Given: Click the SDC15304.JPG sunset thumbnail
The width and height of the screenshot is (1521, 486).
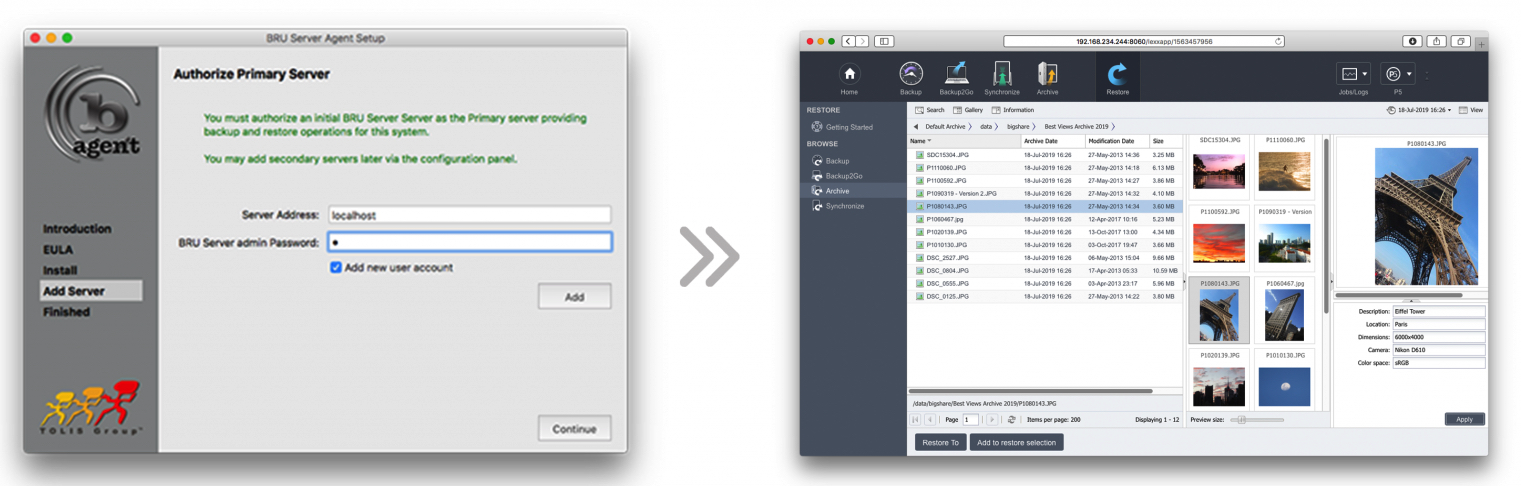Looking at the screenshot, I should click(1218, 171).
